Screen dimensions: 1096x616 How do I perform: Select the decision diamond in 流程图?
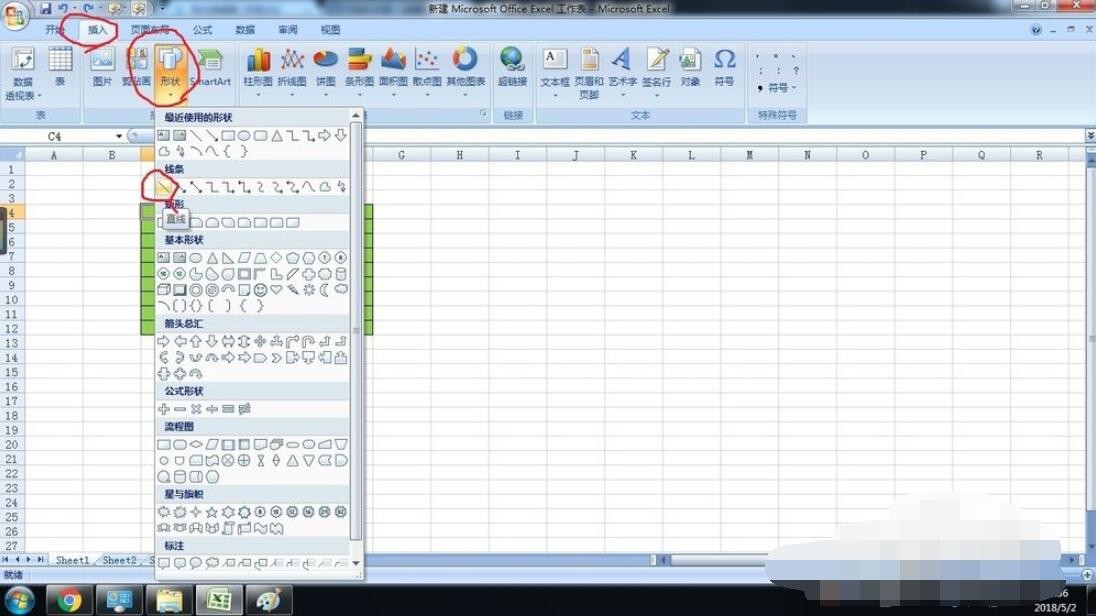tap(196, 444)
